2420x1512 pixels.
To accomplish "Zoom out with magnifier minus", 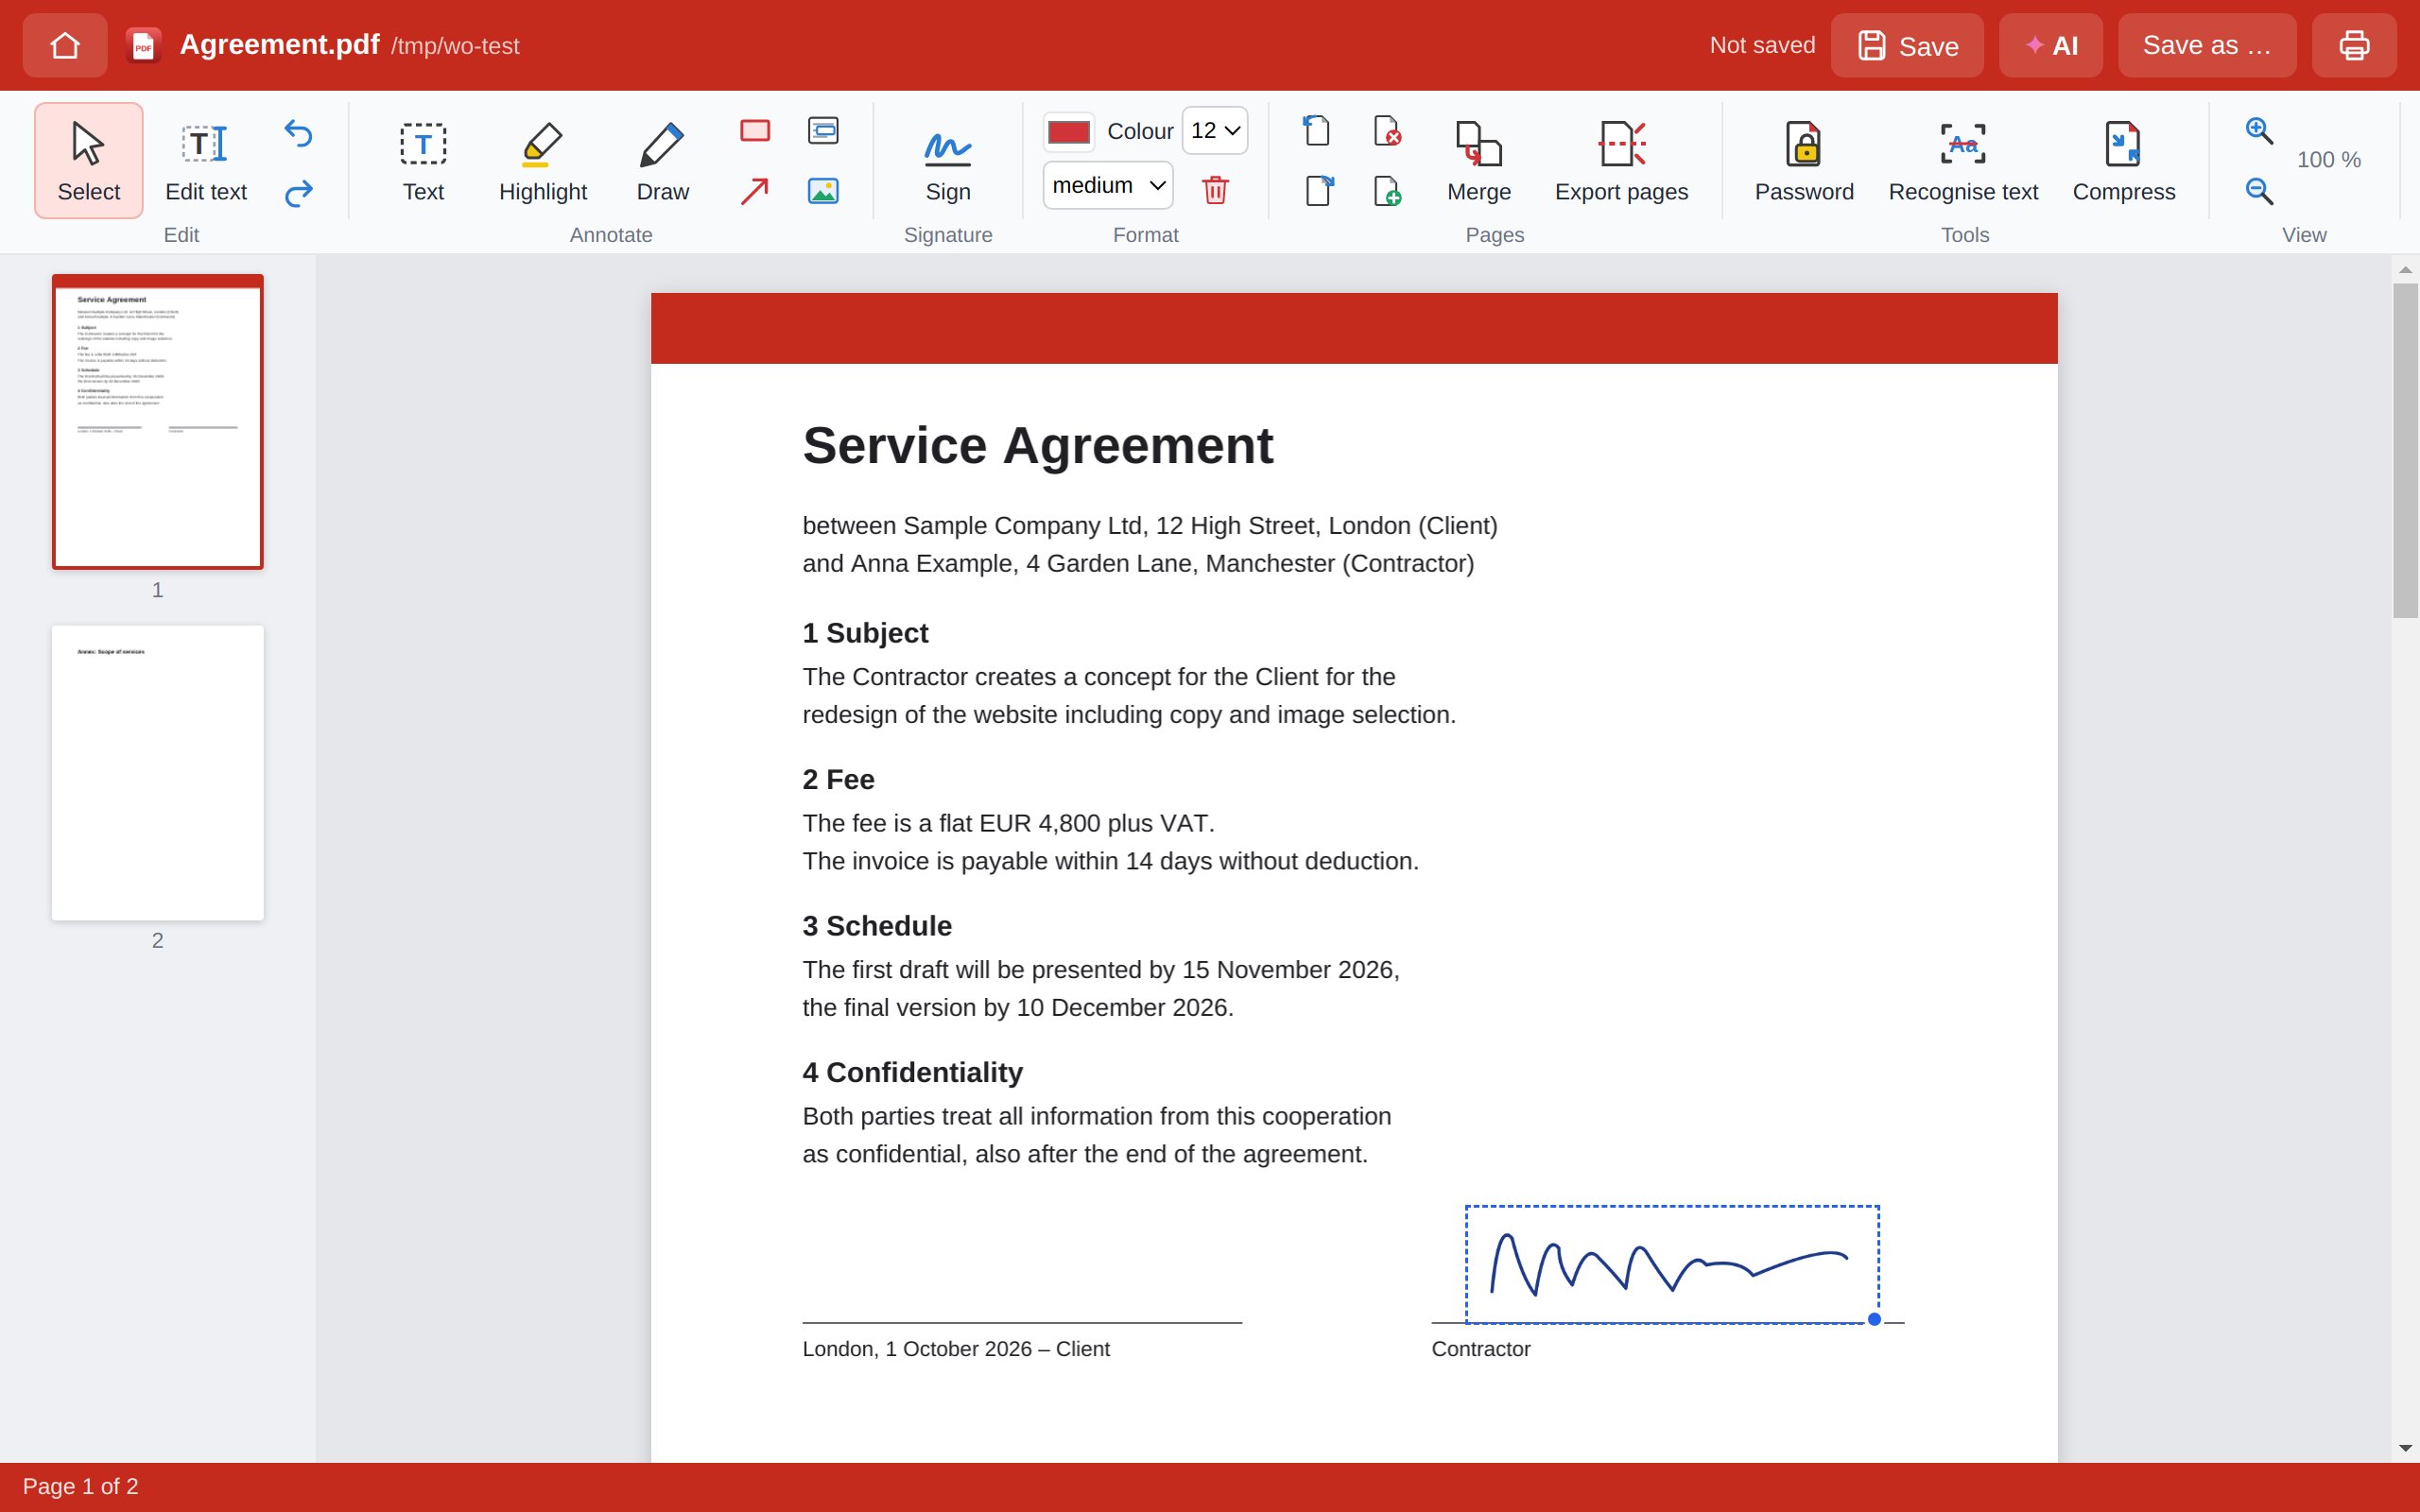I will 2259,190.
